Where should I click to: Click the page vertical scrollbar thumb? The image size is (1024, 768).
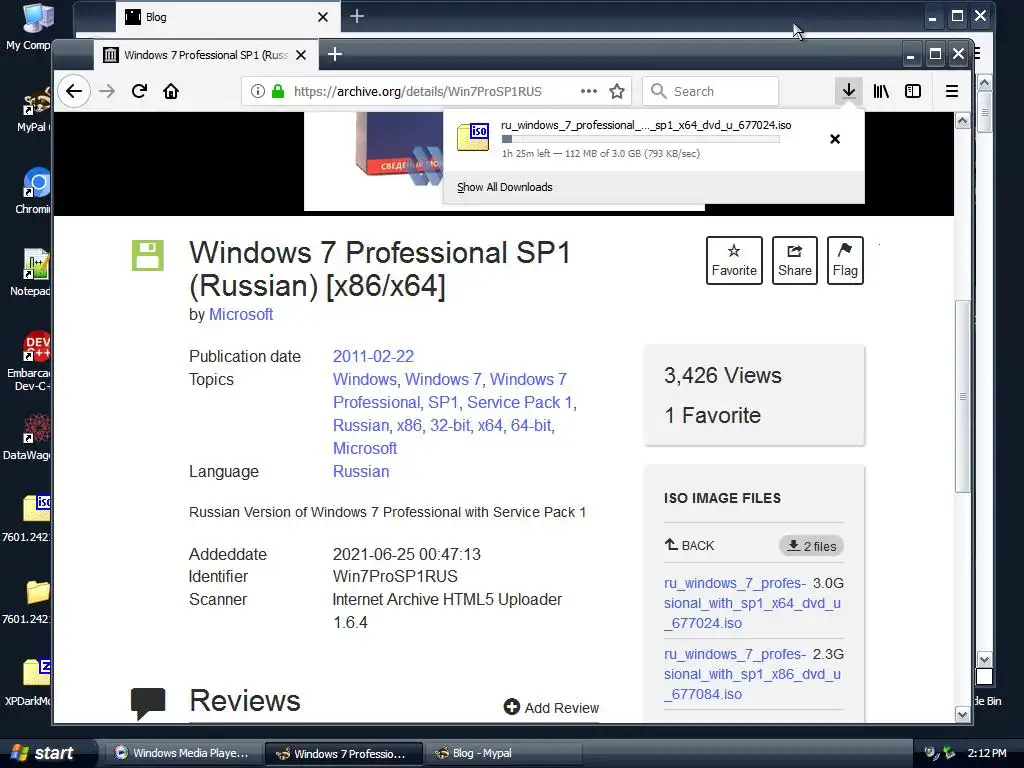point(963,396)
